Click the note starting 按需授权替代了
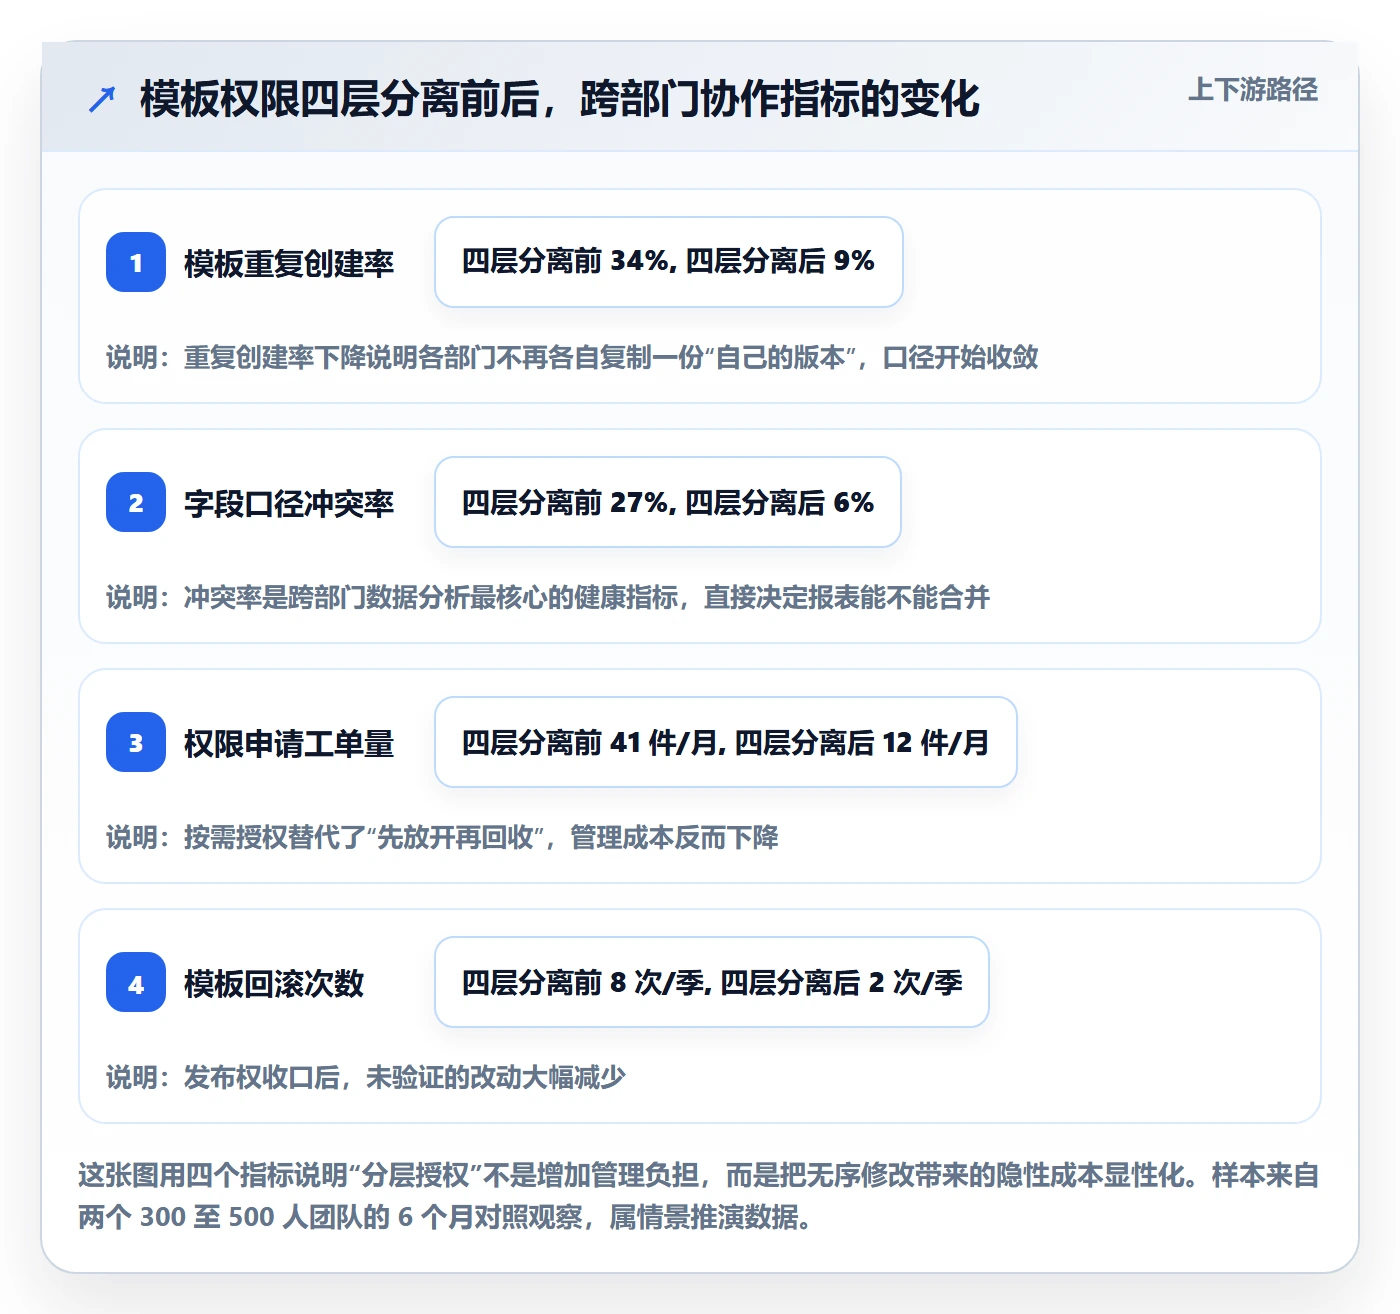The image size is (1400, 1314). pyautogui.click(x=442, y=837)
